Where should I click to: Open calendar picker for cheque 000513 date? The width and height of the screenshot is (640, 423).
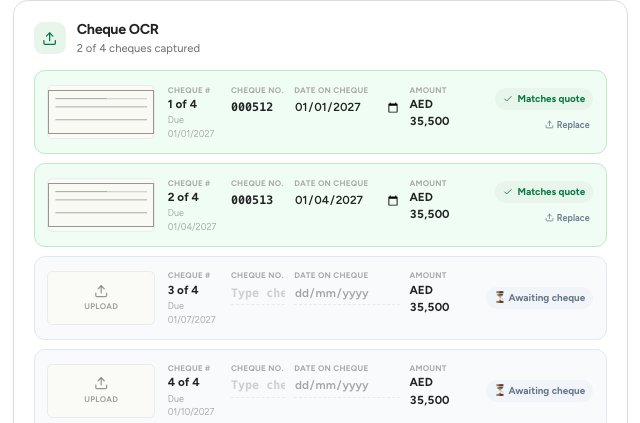393,201
